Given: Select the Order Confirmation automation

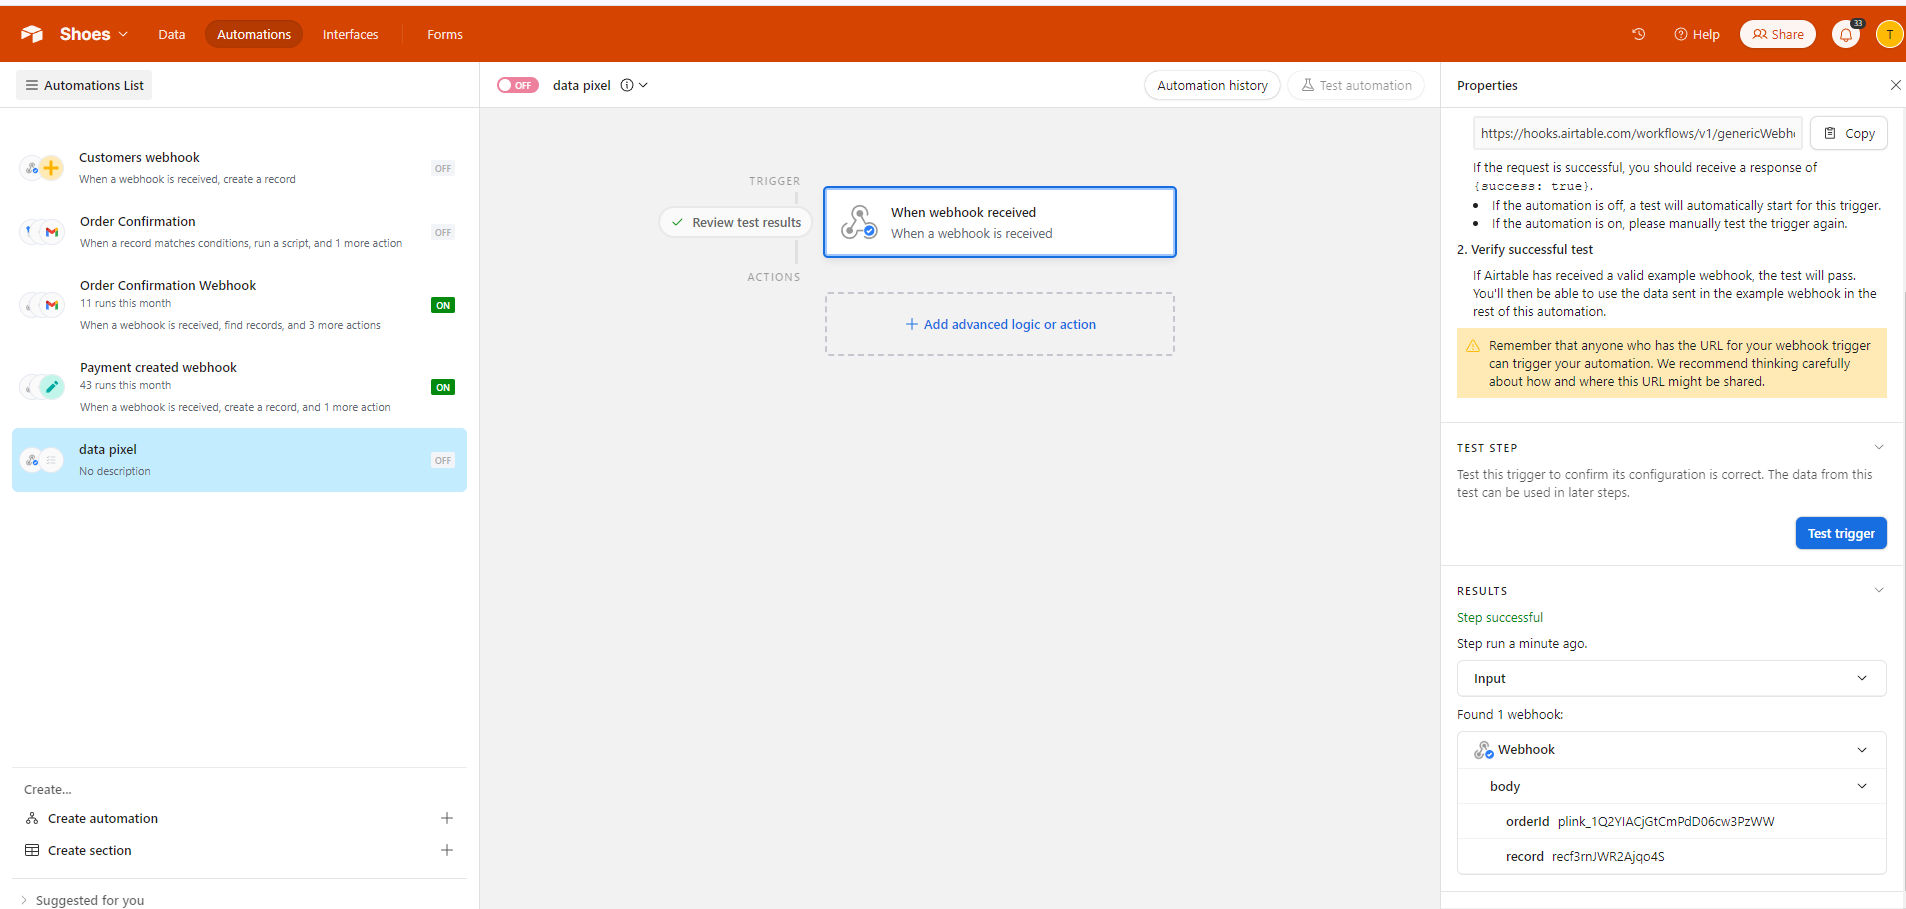Looking at the screenshot, I should [x=239, y=232].
